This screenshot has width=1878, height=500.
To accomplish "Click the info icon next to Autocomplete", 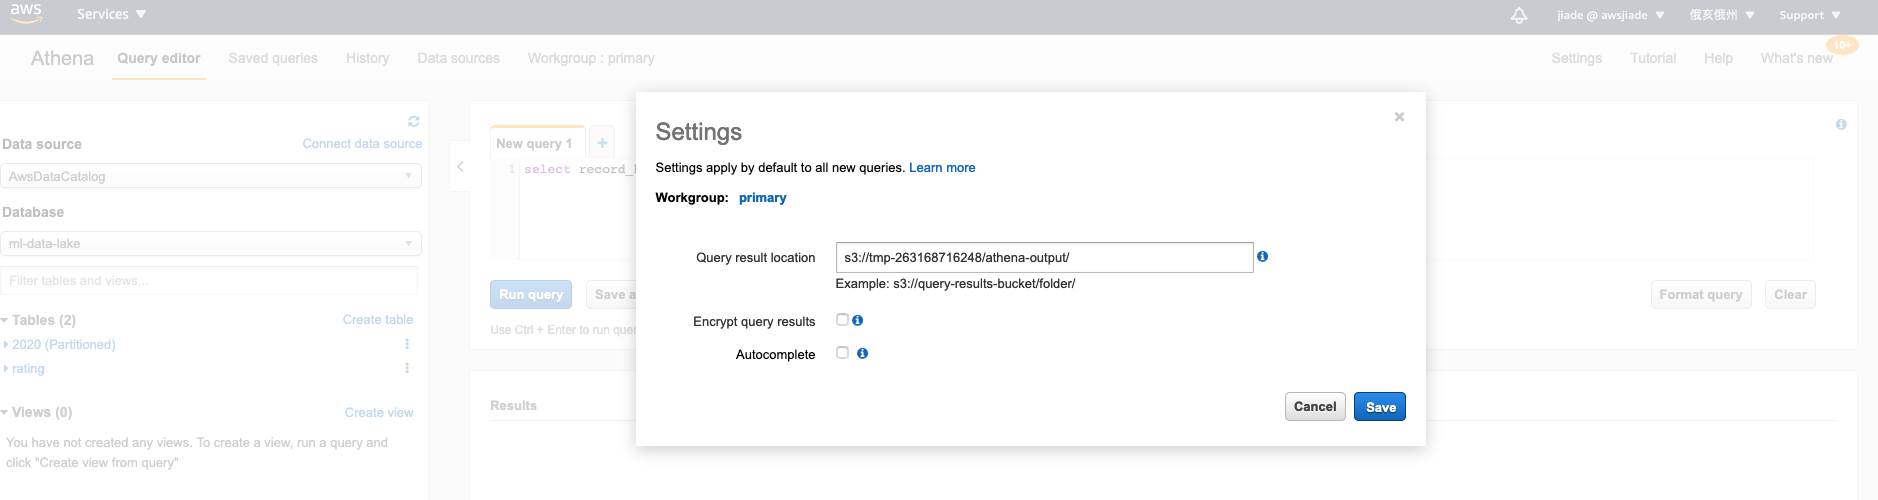I will tap(862, 354).
